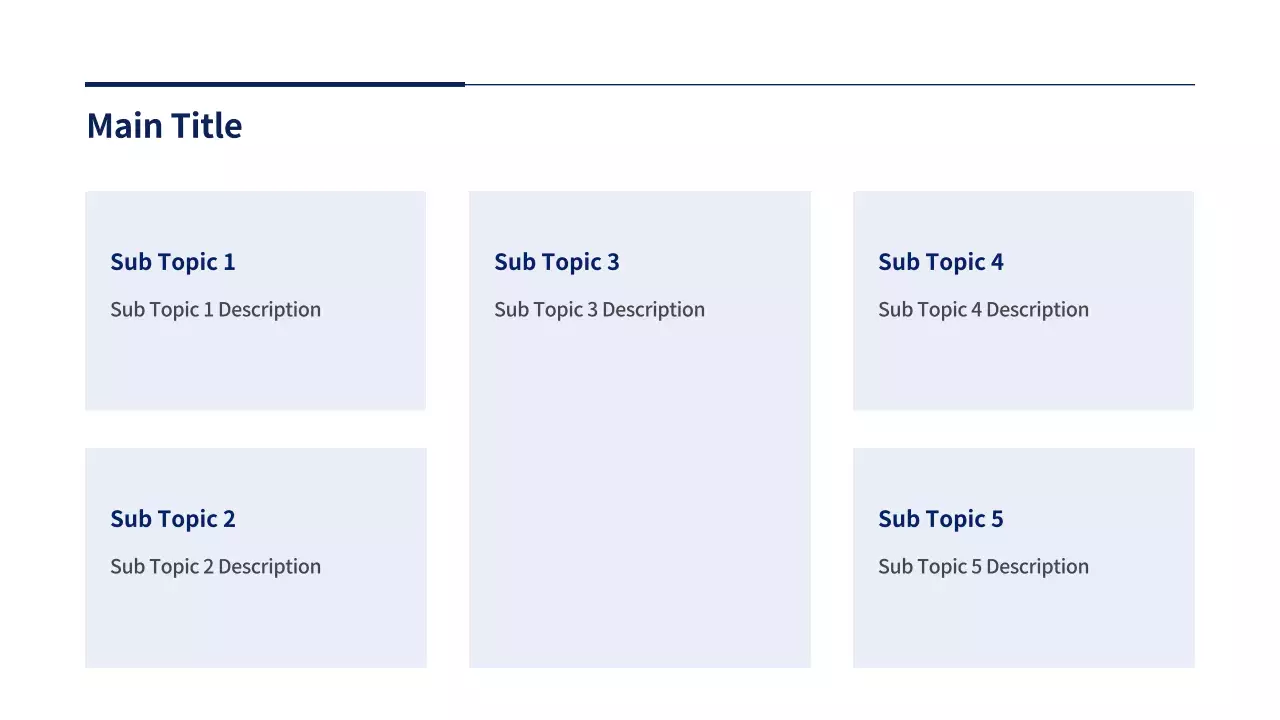Select the thick dark blue bar above the title
The image size is (1280, 720).
[x=274, y=84]
